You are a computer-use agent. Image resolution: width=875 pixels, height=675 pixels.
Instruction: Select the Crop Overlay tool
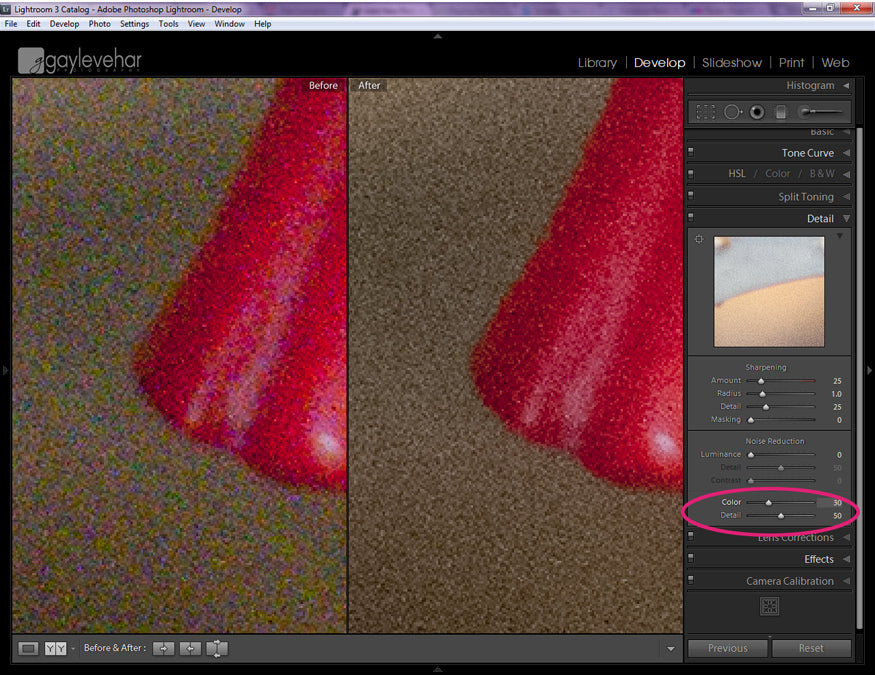pyautogui.click(x=706, y=112)
